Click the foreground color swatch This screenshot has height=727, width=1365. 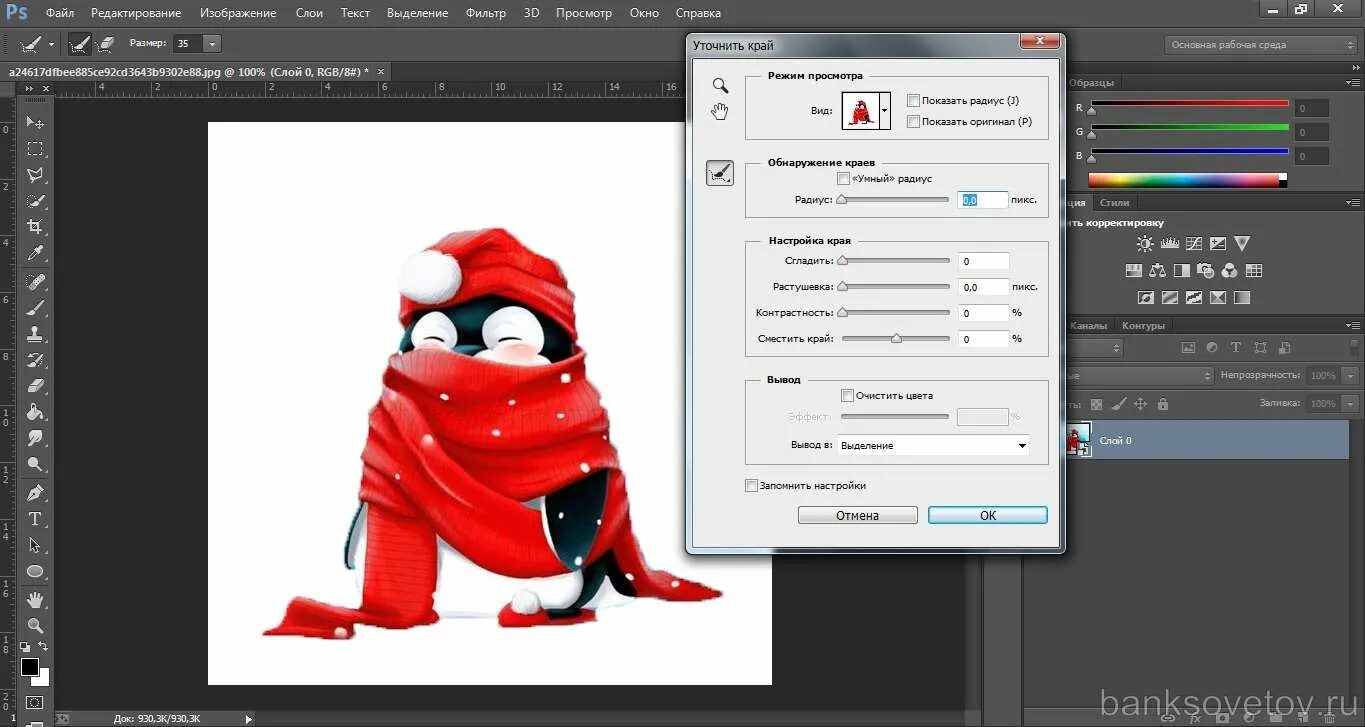pos(30,666)
